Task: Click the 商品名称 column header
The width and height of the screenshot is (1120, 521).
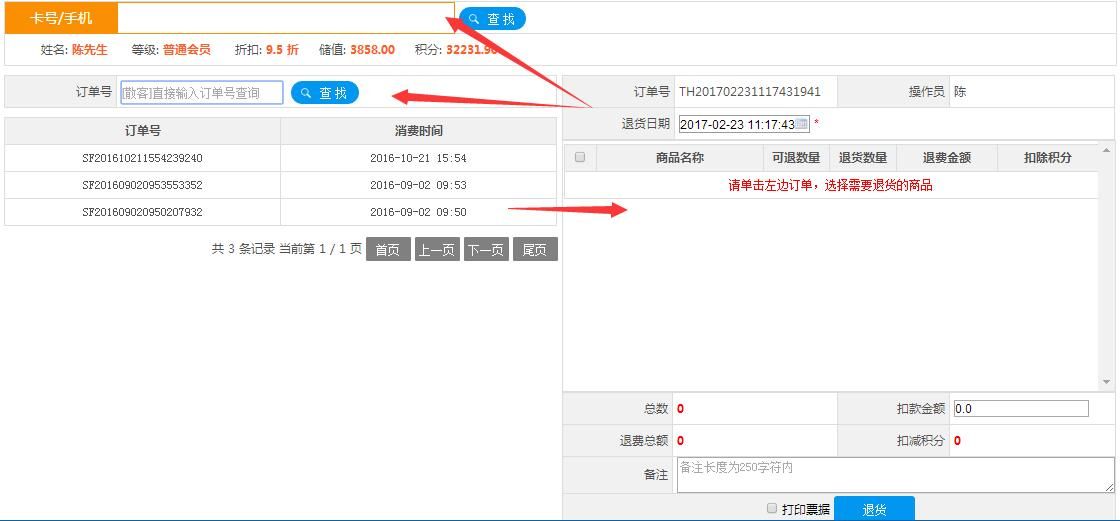Action: pos(679,158)
